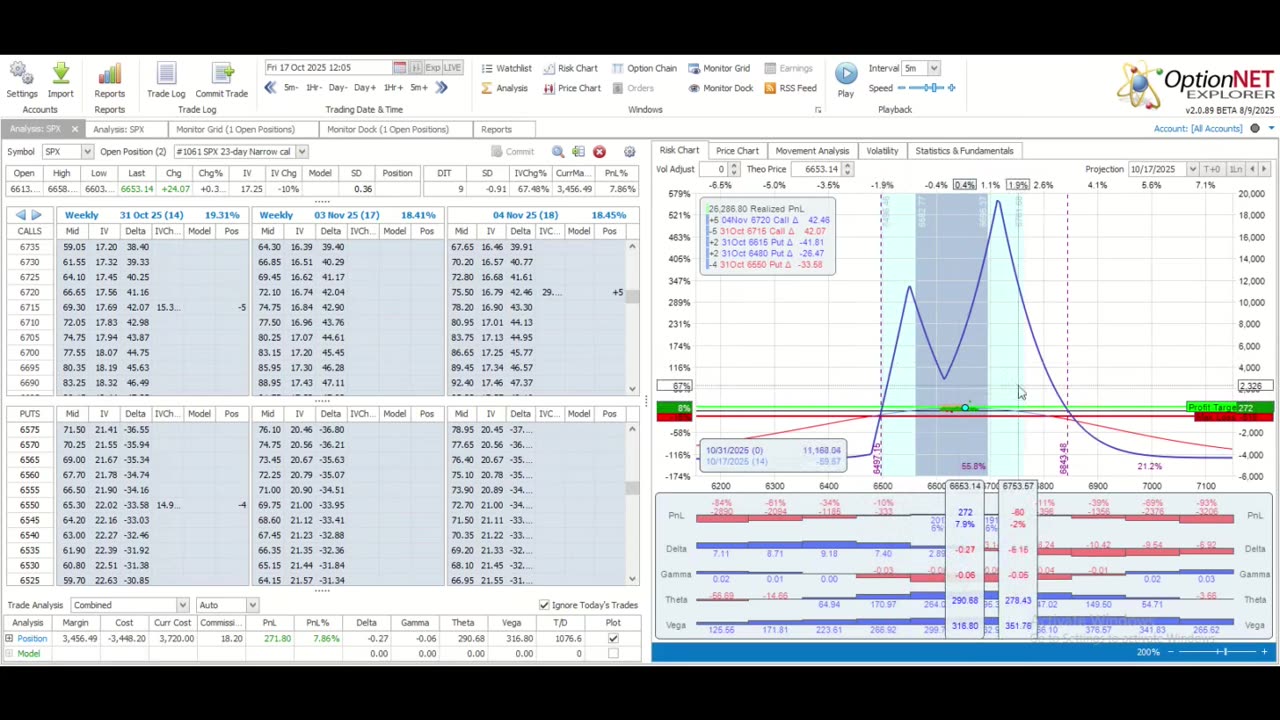The image size is (1280, 720).
Task: Expand the Position row in analysis table
Action: pos(9,638)
